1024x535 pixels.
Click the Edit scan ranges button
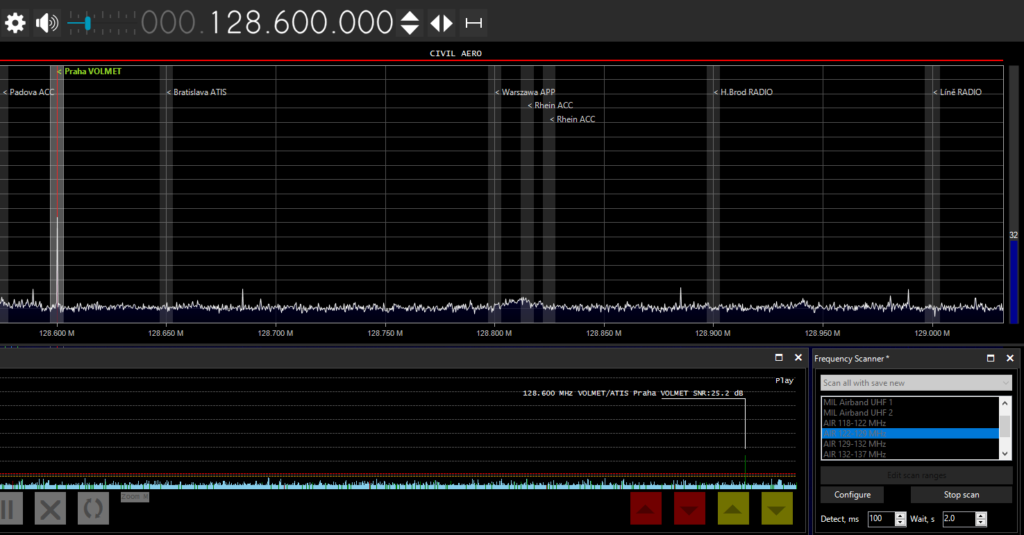click(916, 475)
